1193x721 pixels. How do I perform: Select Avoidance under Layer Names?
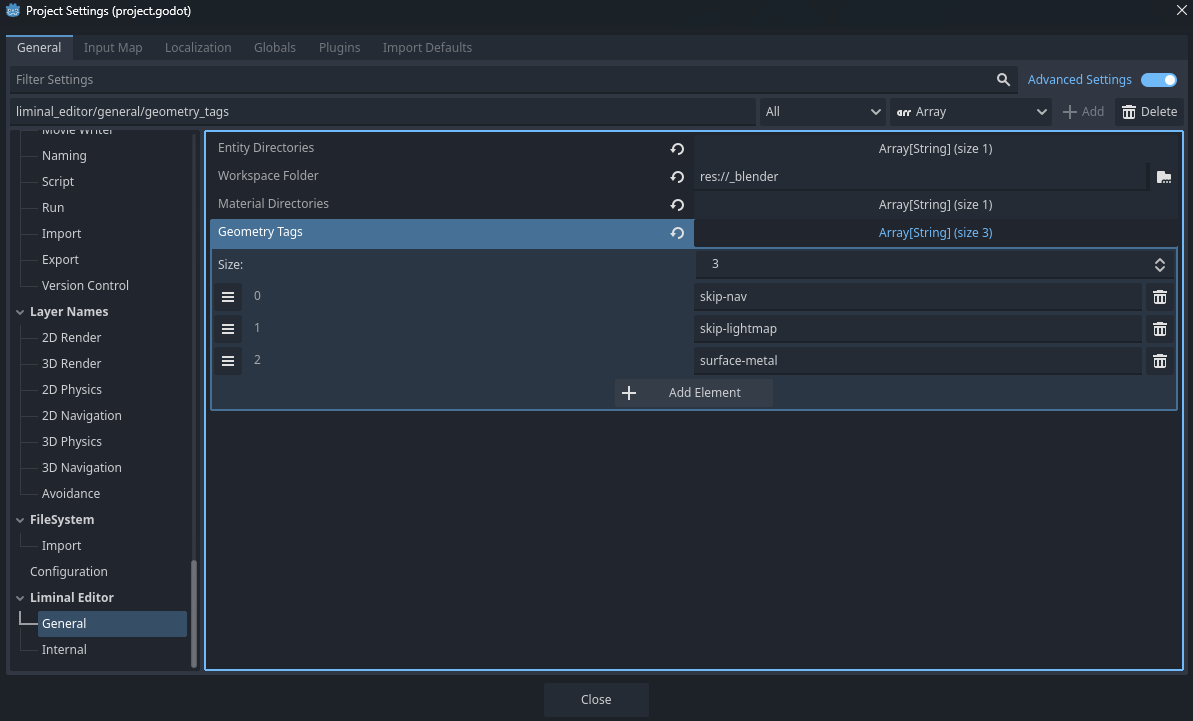click(x=71, y=494)
